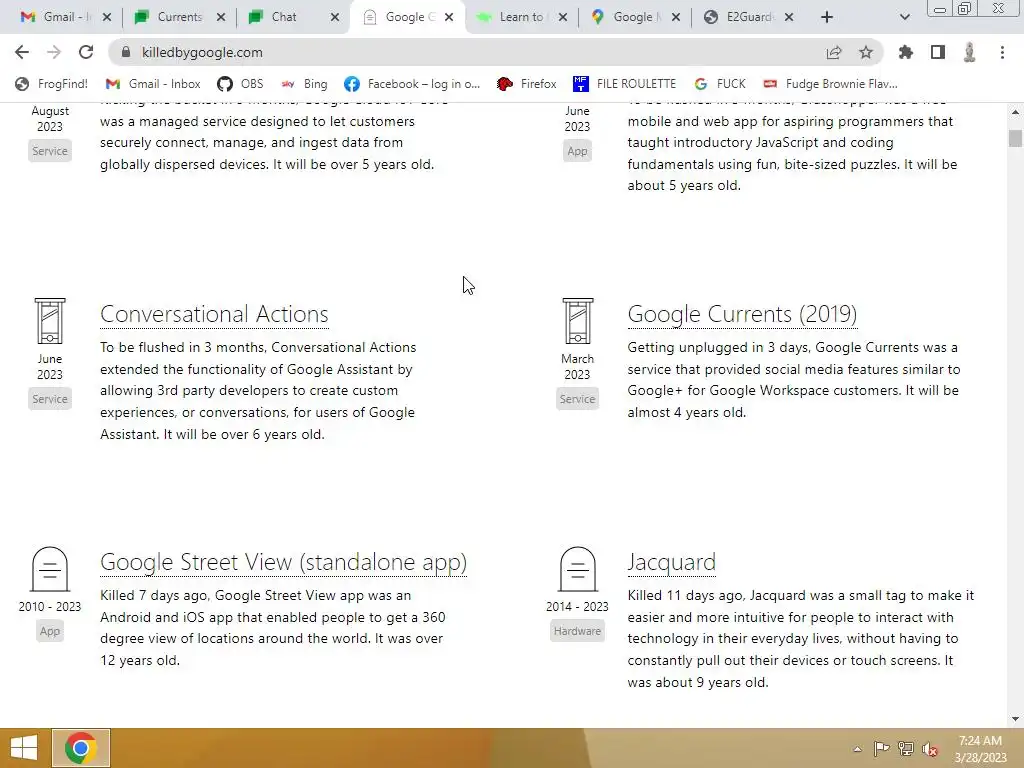Open the Chrome three-dot menu
Image resolution: width=1024 pixels, height=768 pixels.
point(1002,52)
